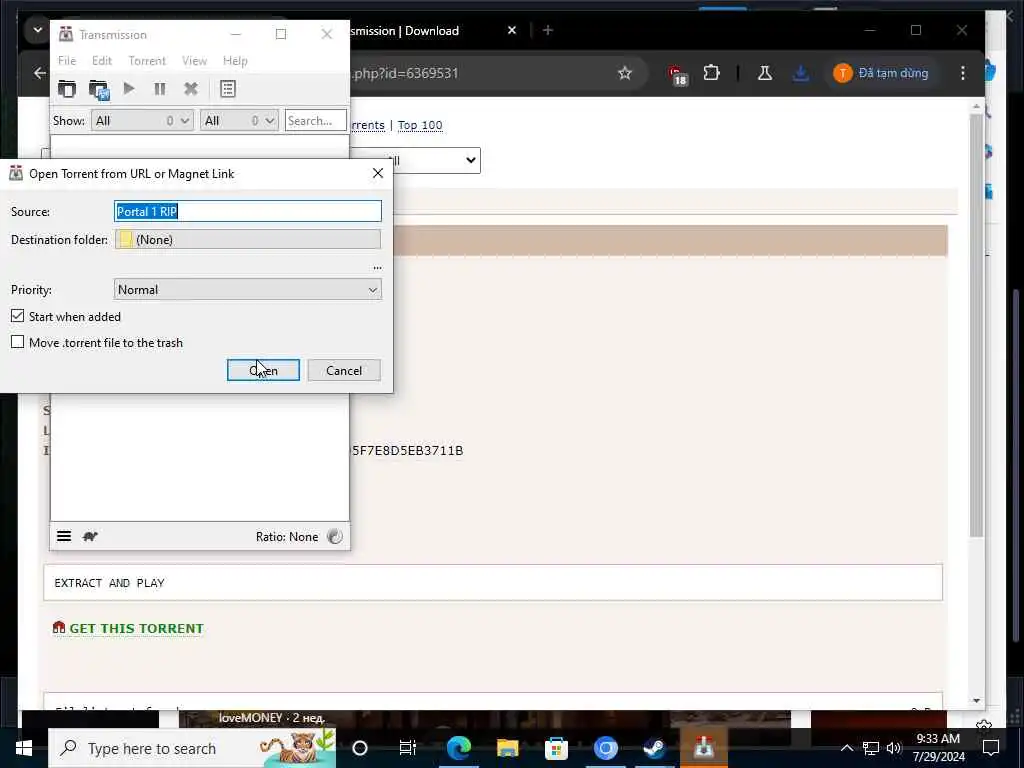The image size is (1024, 768).
Task: Click the Cortana circle icon on taskbar
Action: (360, 748)
